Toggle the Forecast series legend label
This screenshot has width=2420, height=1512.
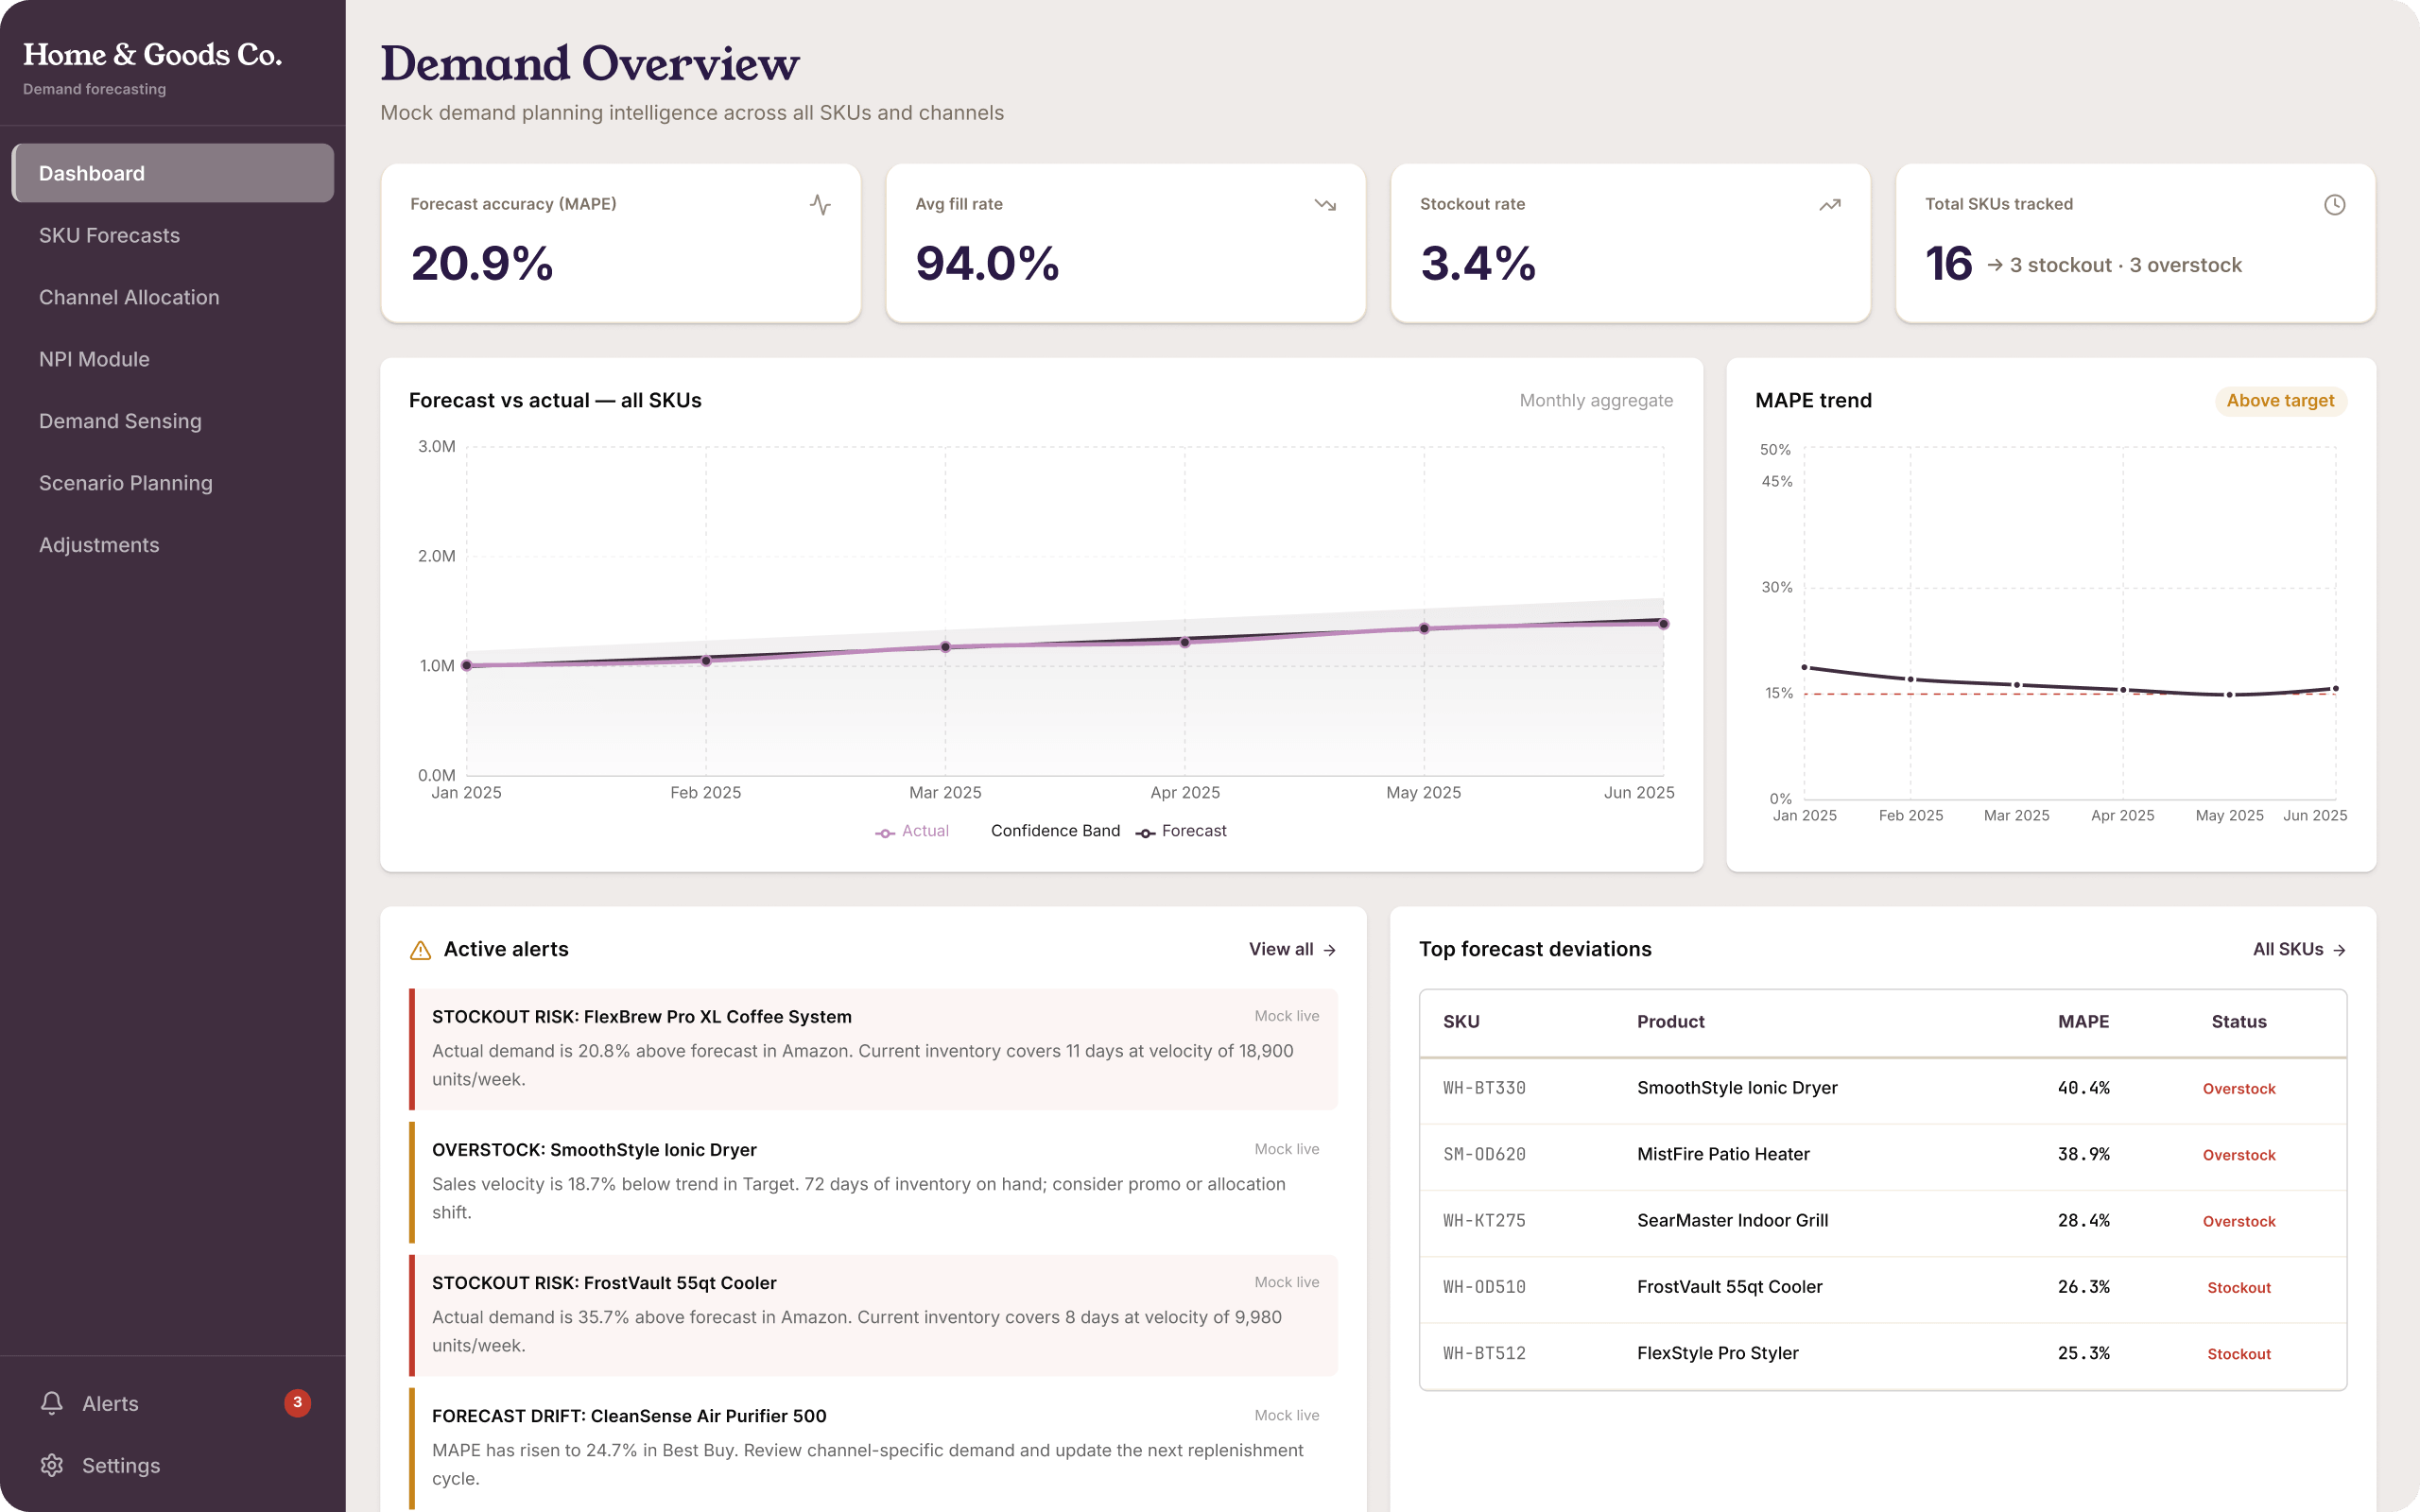tap(1194, 831)
